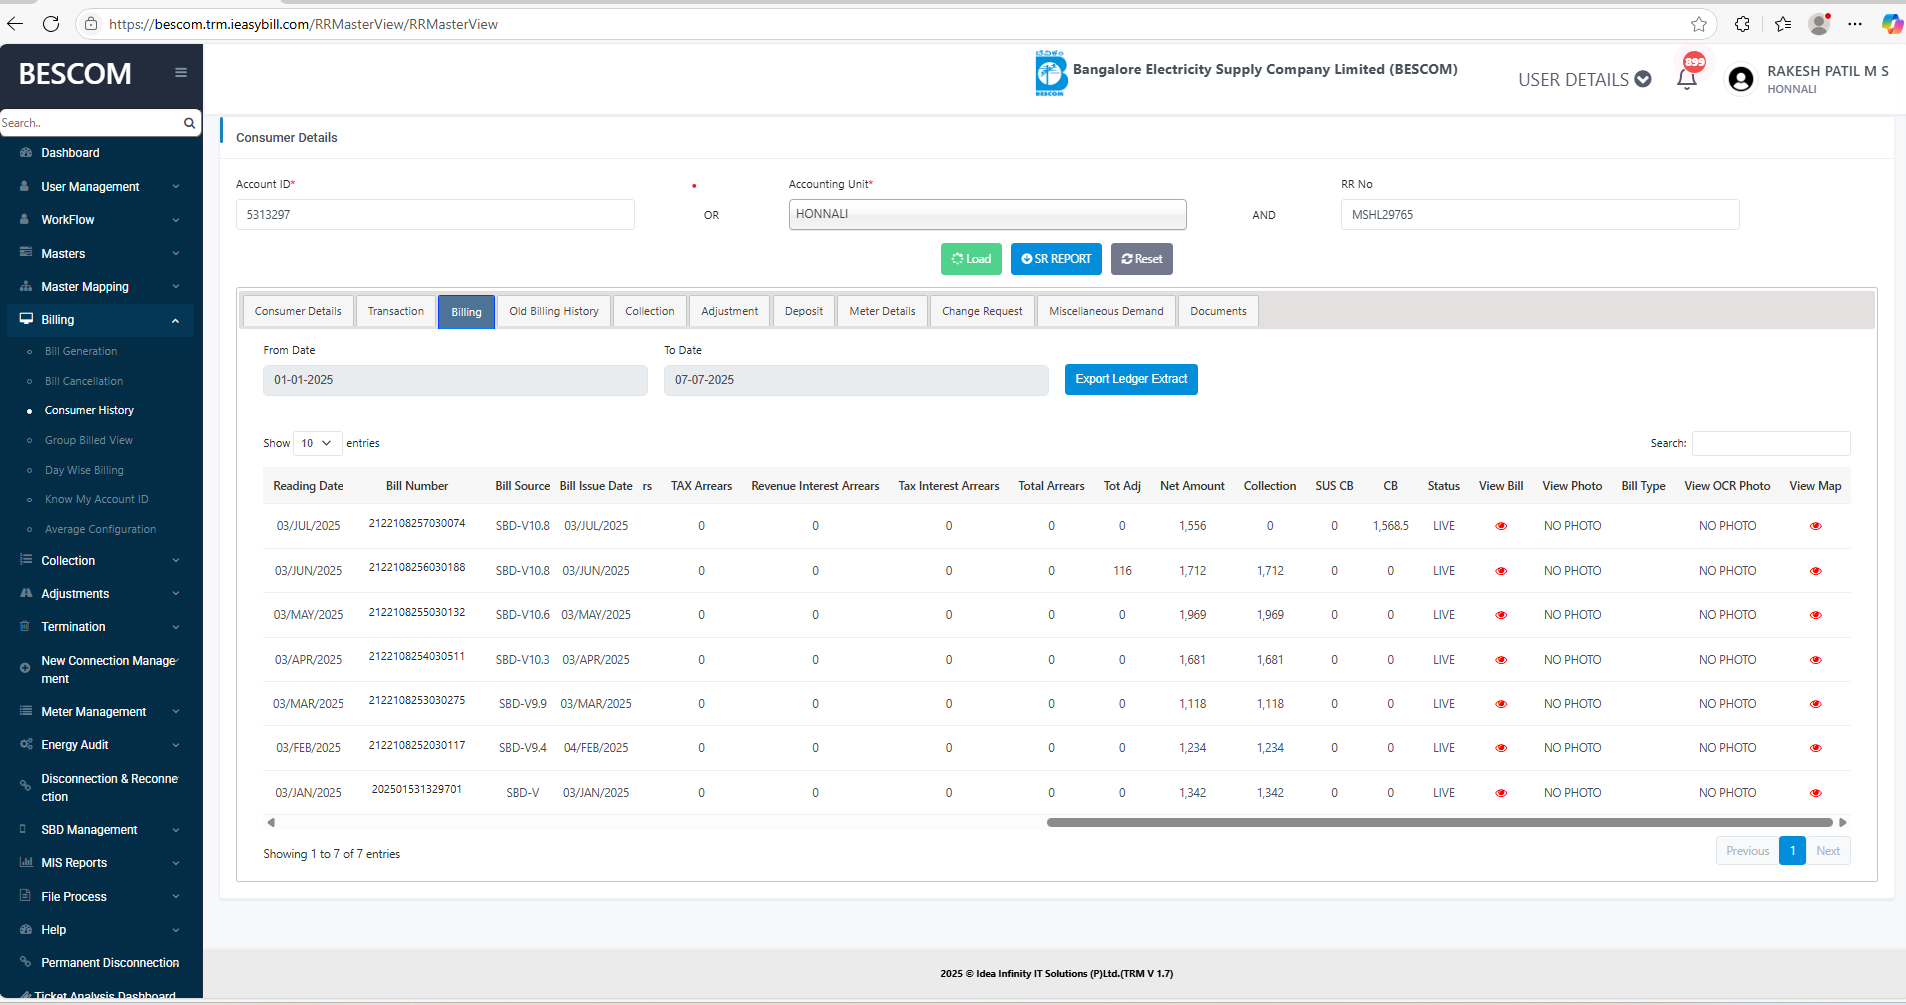The width and height of the screenshot is (1906, 1005).
Task: Collapse the Billing sidebar menu
Action: (98, 320)
